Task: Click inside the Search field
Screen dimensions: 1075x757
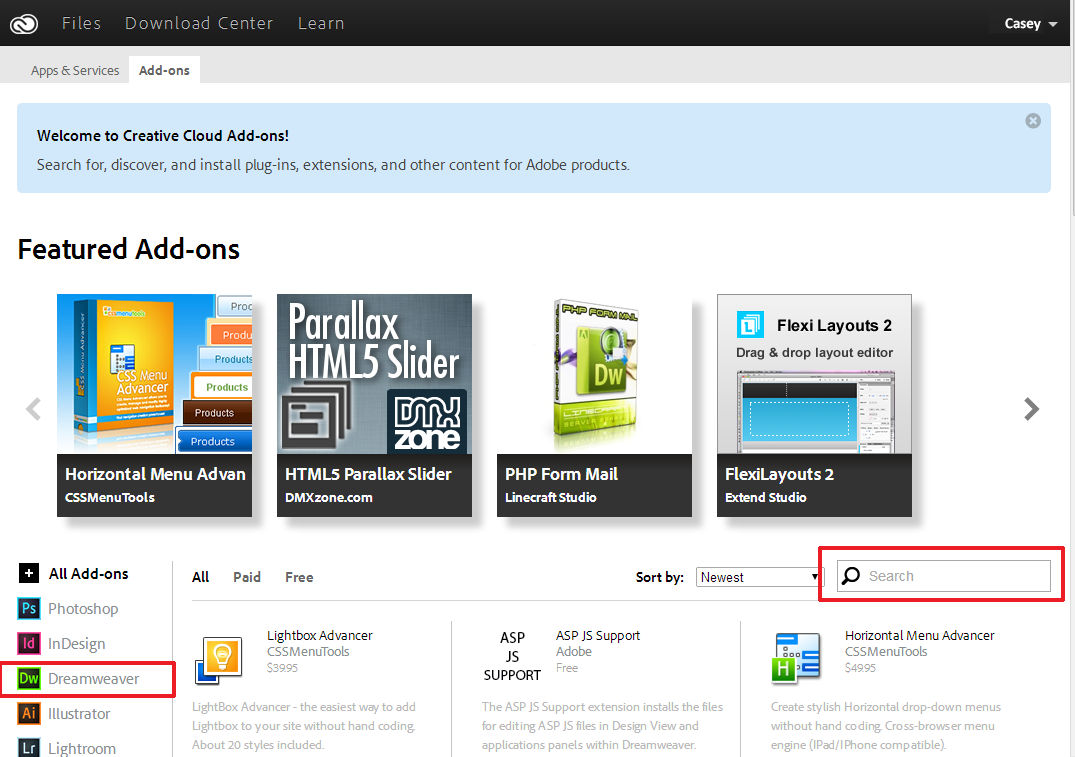Action: [x=940, y=575]
